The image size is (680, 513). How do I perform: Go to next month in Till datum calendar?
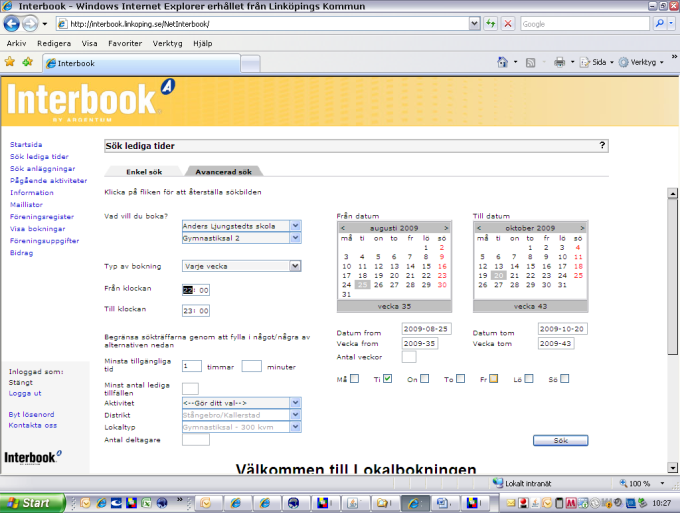(582, 228)
